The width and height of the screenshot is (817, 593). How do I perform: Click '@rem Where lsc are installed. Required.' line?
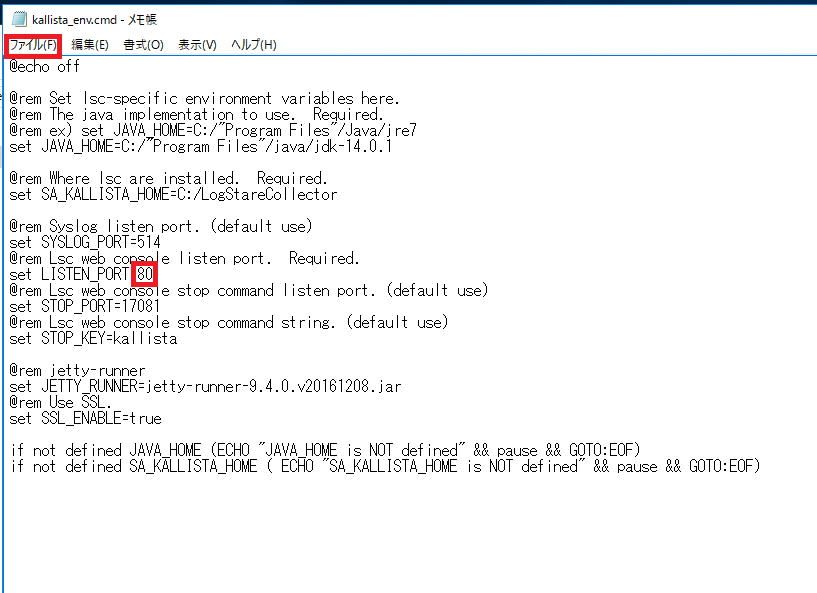tap(169, 178)
